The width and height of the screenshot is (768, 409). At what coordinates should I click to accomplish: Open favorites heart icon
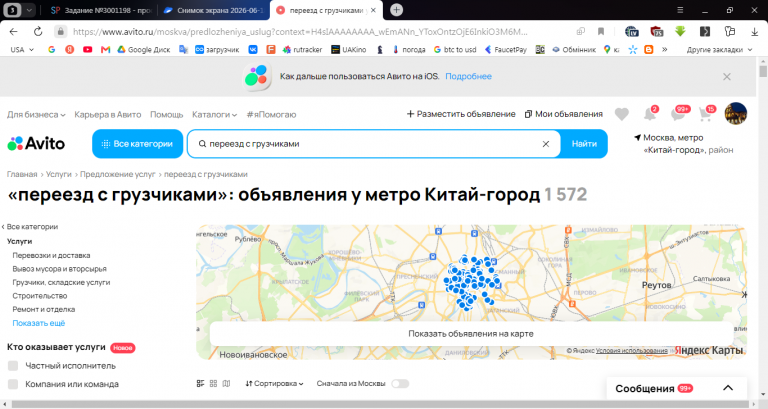622,114
